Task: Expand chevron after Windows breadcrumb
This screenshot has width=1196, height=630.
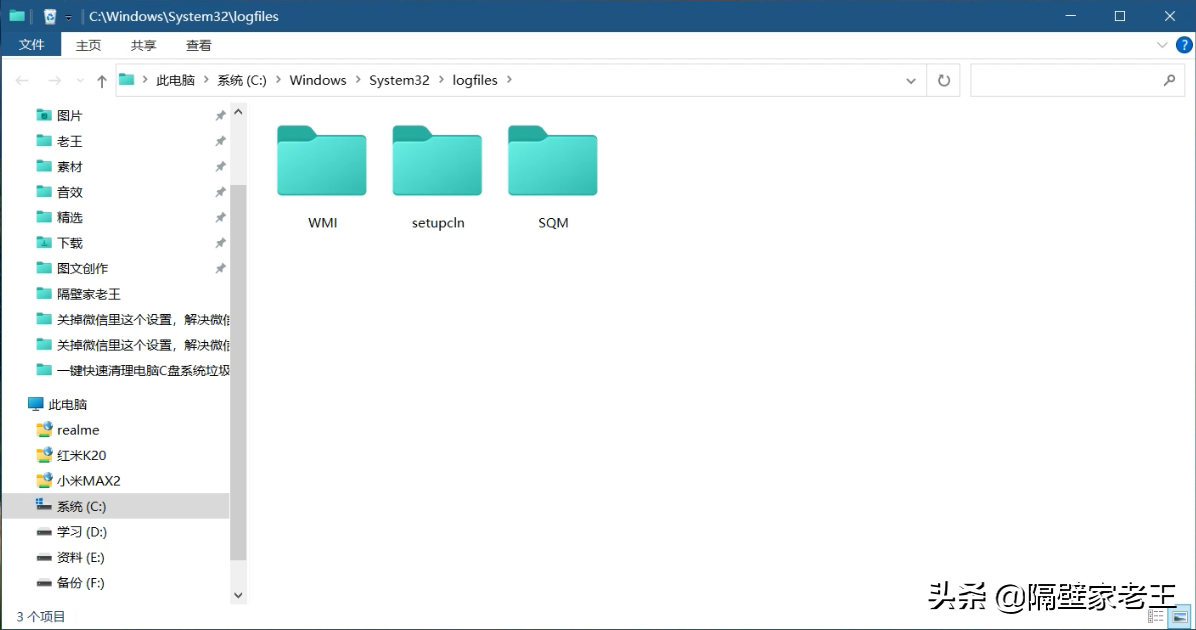Action: 358,79
